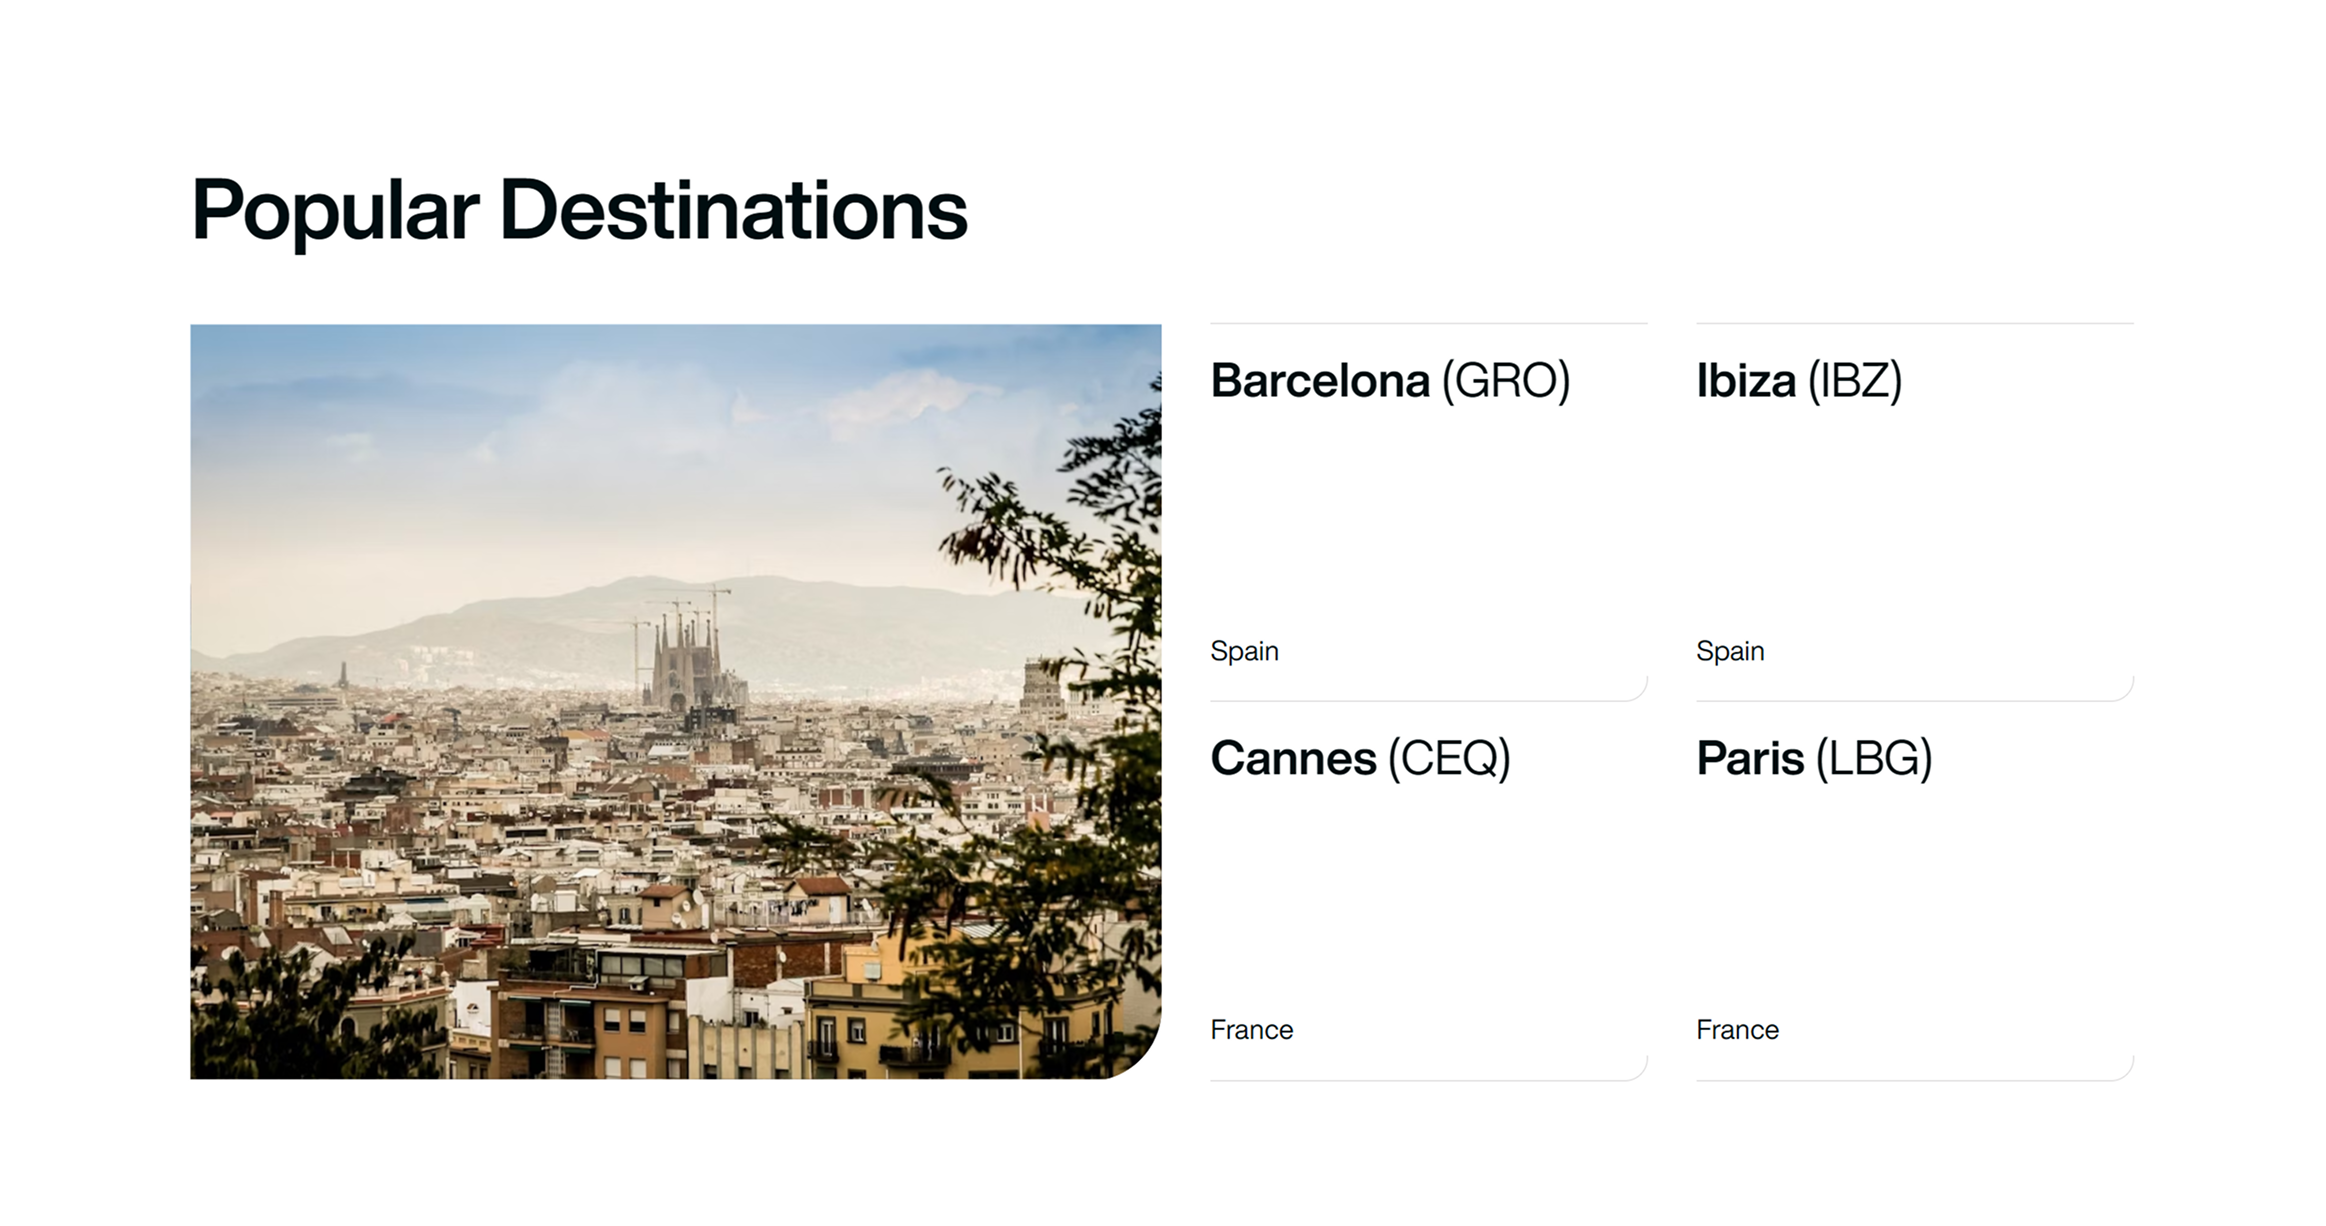
Task: Click the empty space inside the Ibiza card
Action: pos(1914,520)
